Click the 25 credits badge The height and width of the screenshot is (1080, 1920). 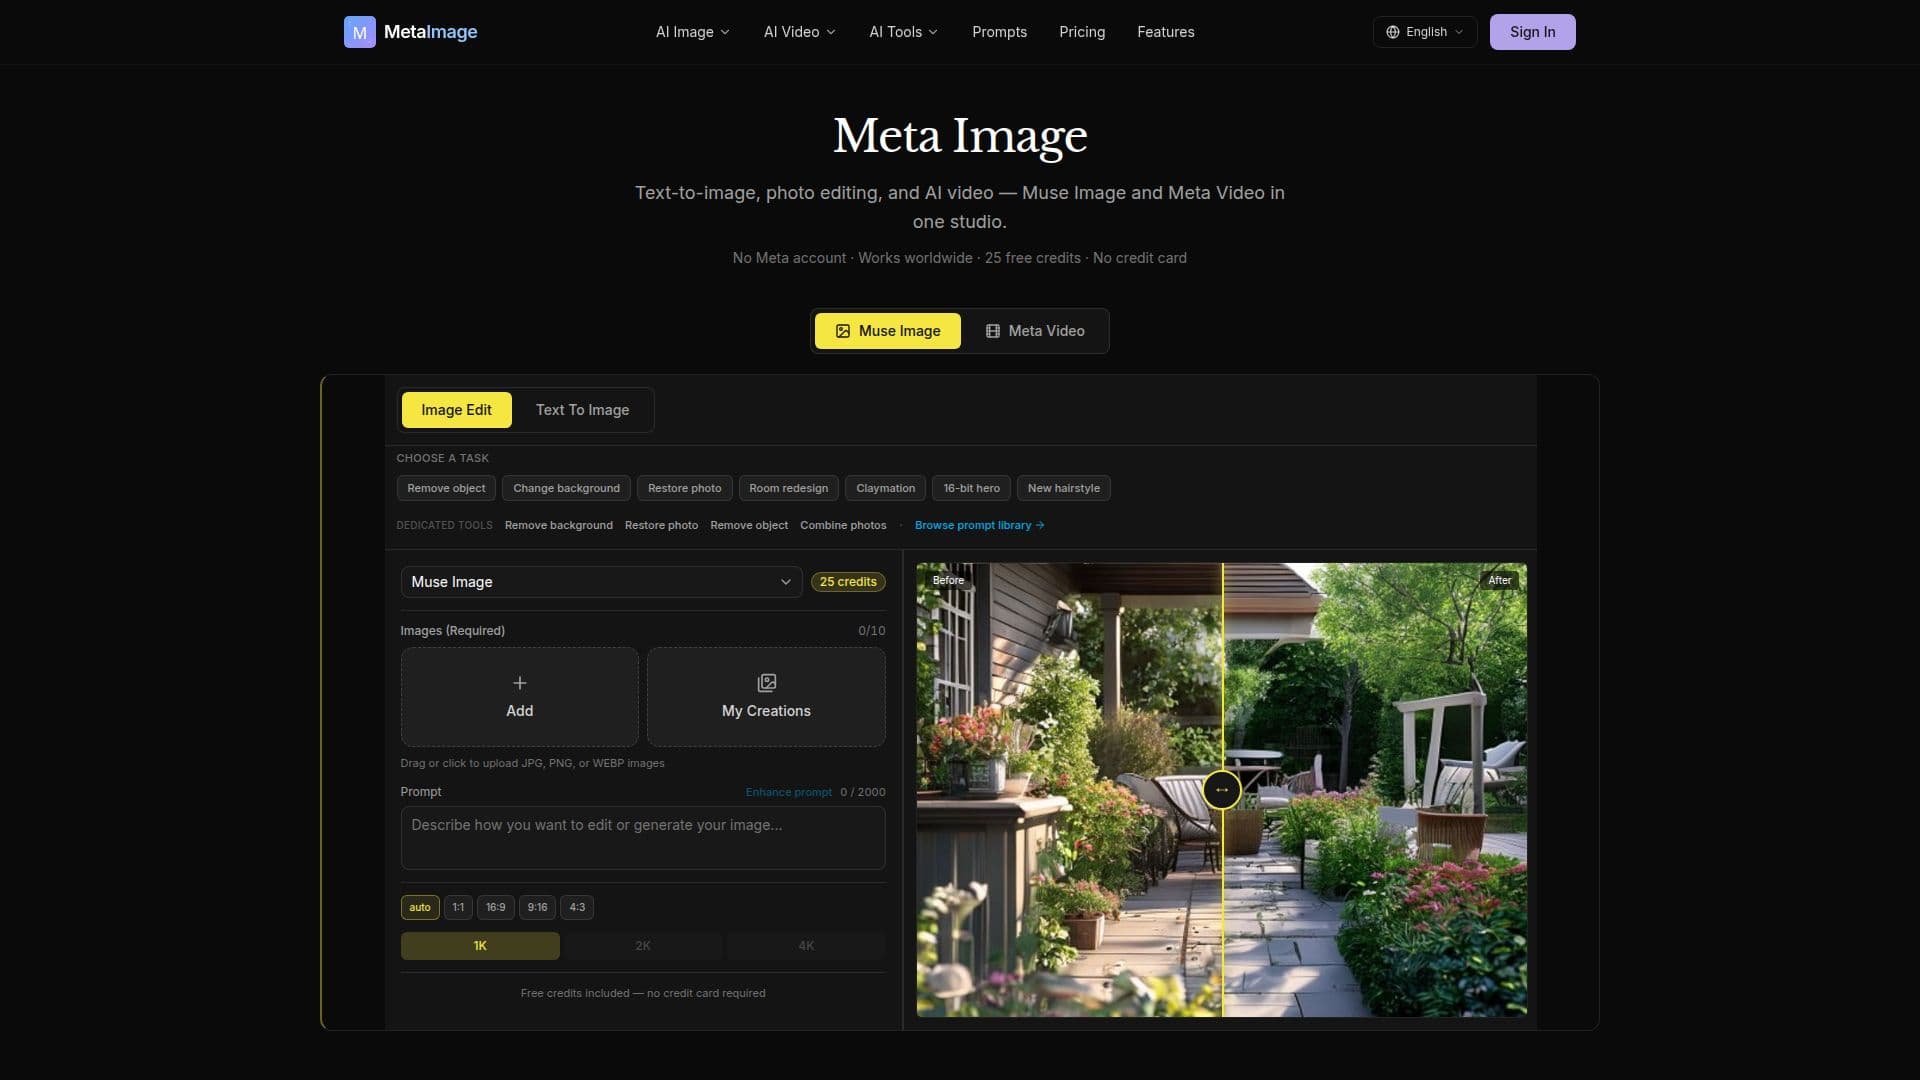(x=848, y=582)
